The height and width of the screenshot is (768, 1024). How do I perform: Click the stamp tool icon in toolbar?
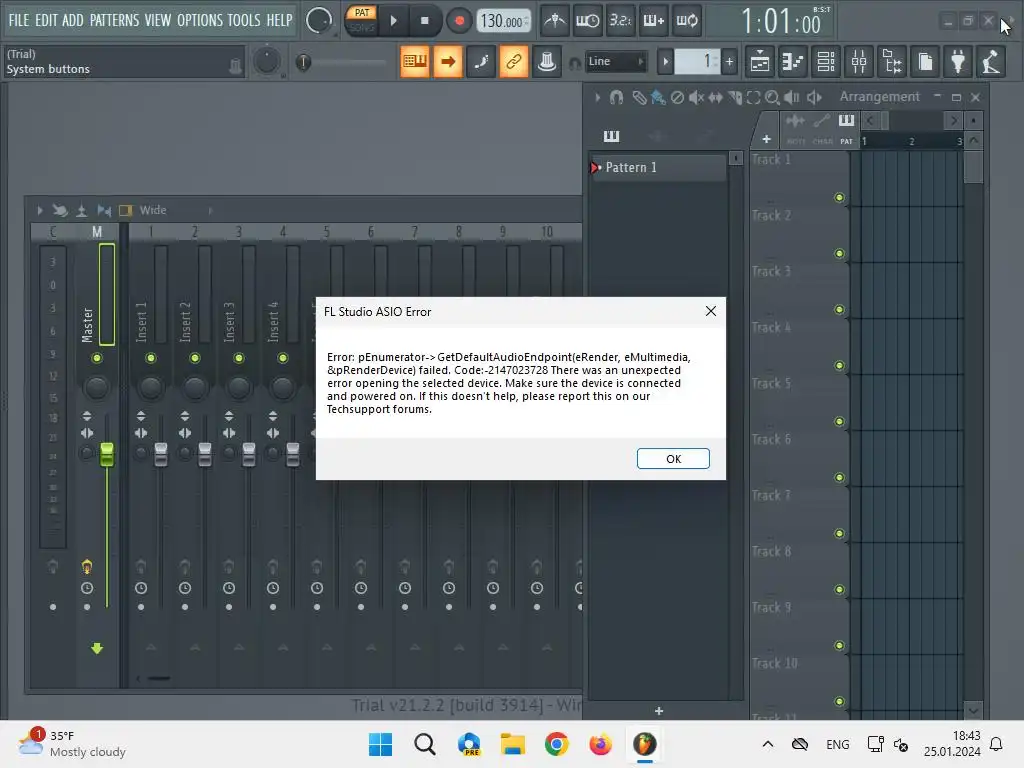(547, 61)
